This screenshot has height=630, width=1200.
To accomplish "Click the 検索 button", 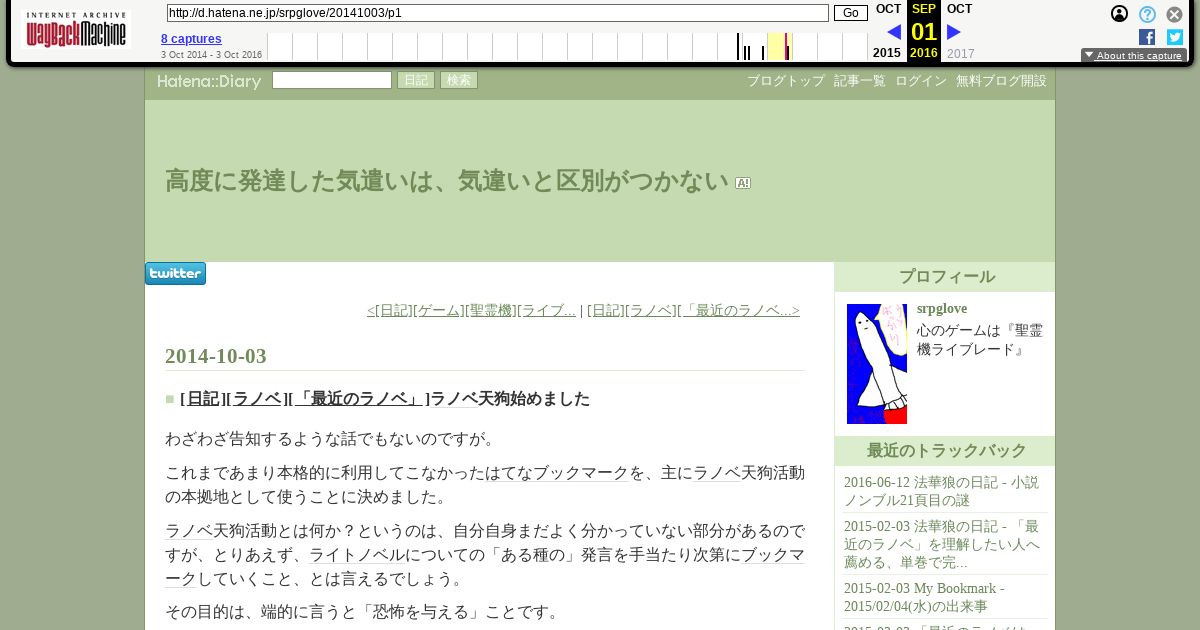I will click(459, 80).
